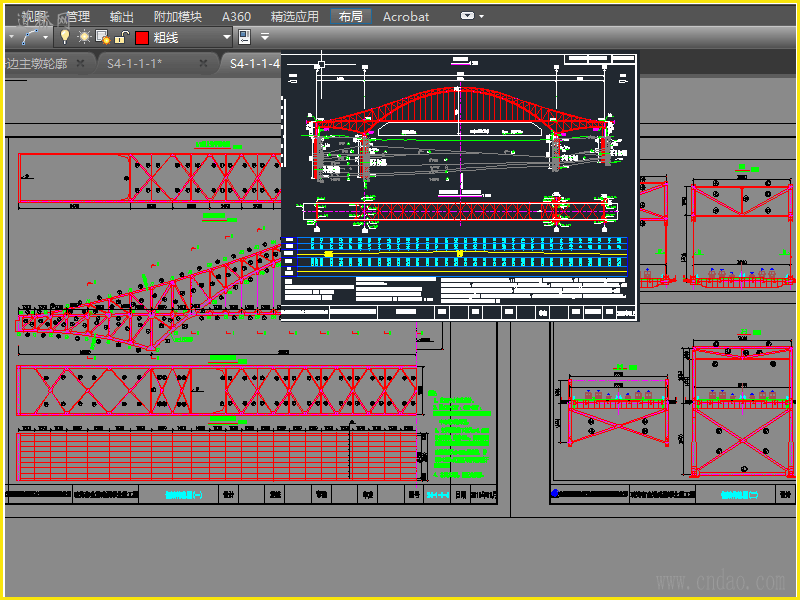
Task: Toggle the layer lock padlock icon
Action: 121,37
